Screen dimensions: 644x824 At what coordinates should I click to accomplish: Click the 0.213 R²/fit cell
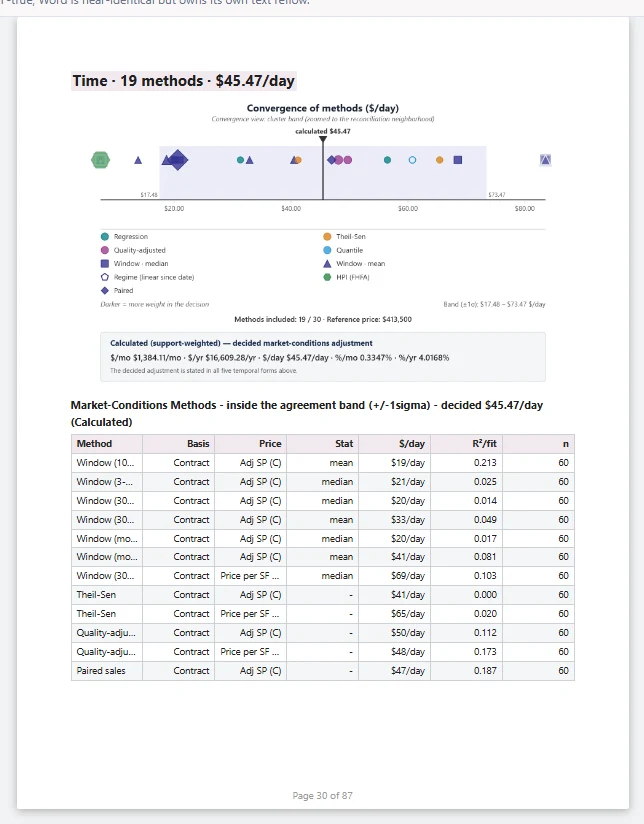click(x=466, y=462)
